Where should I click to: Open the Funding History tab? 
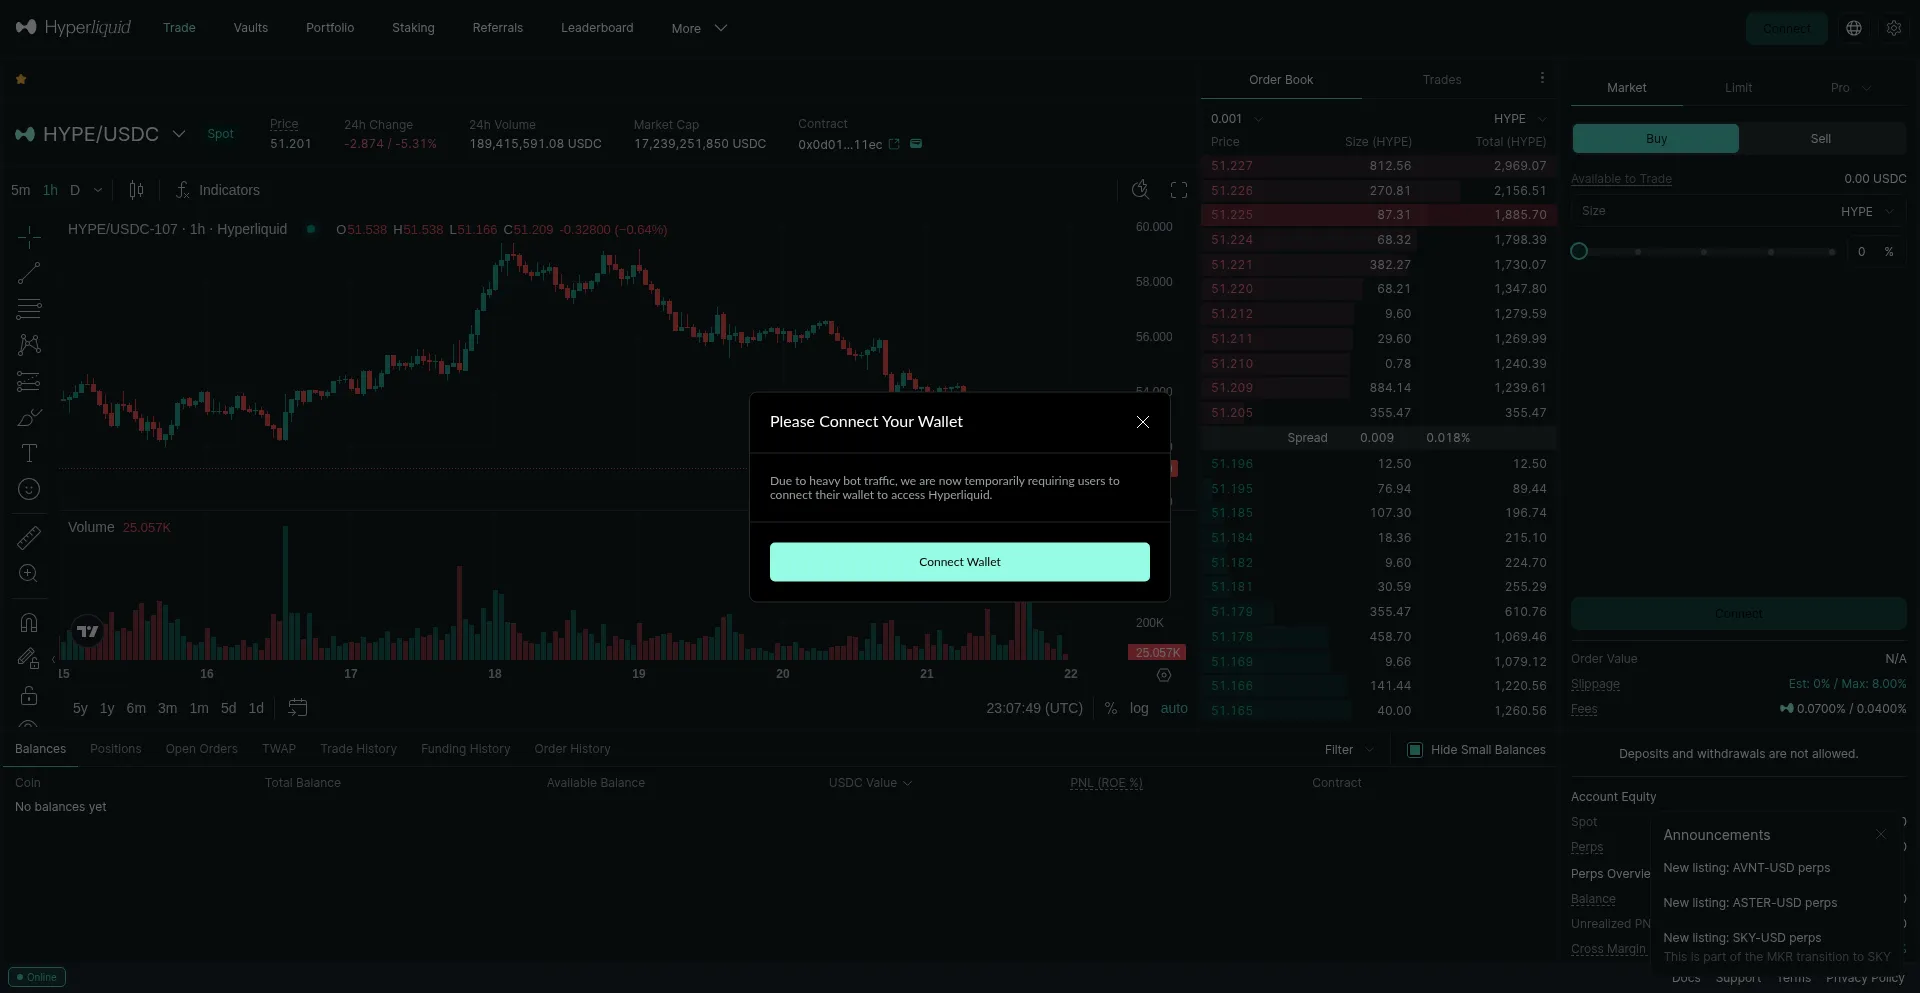click(466, 749)
